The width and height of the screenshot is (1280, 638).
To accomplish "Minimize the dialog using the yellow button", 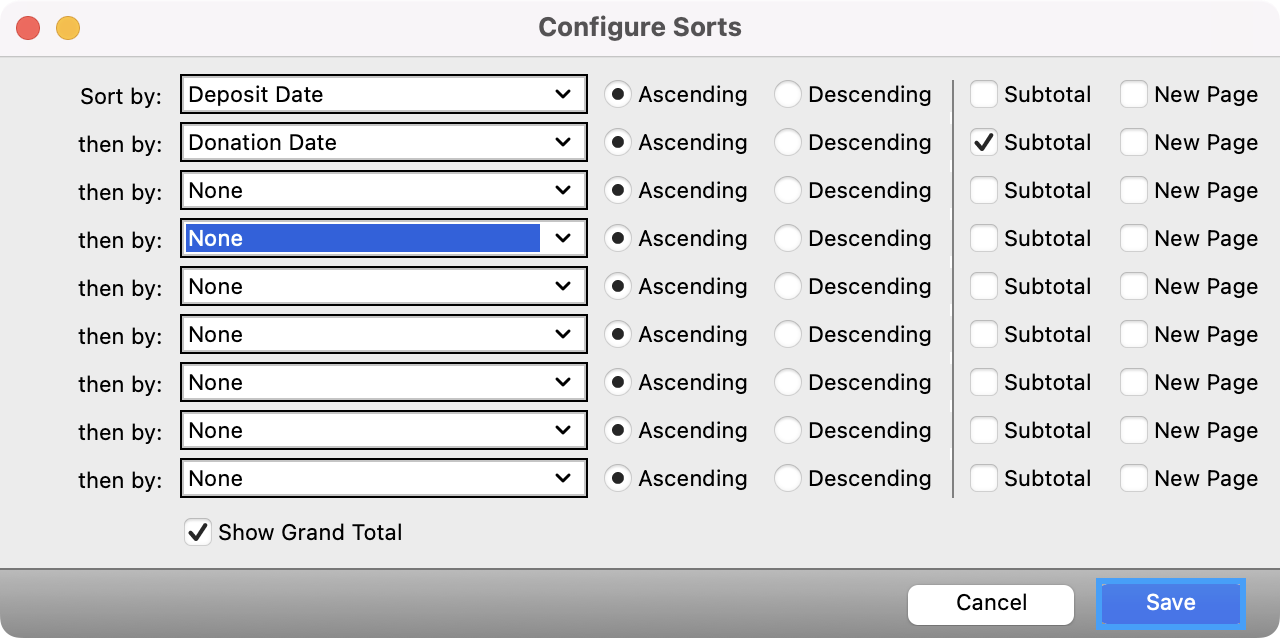I will (x=68, y=28).
